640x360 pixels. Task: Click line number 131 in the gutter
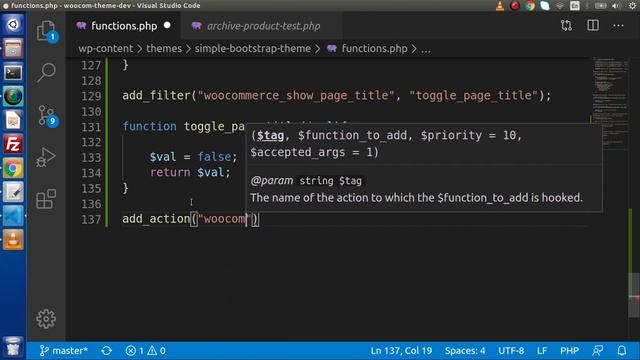(91, 127)
